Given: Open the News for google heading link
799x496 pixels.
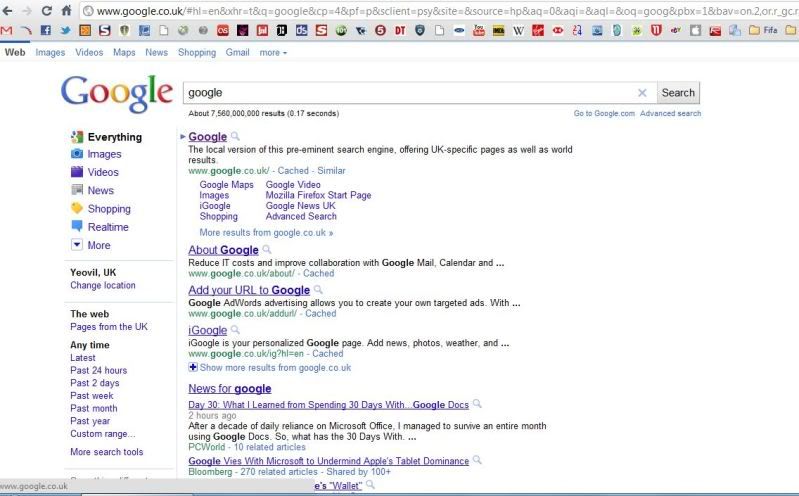Looking at the screenshot, I should tap(230, 388).
